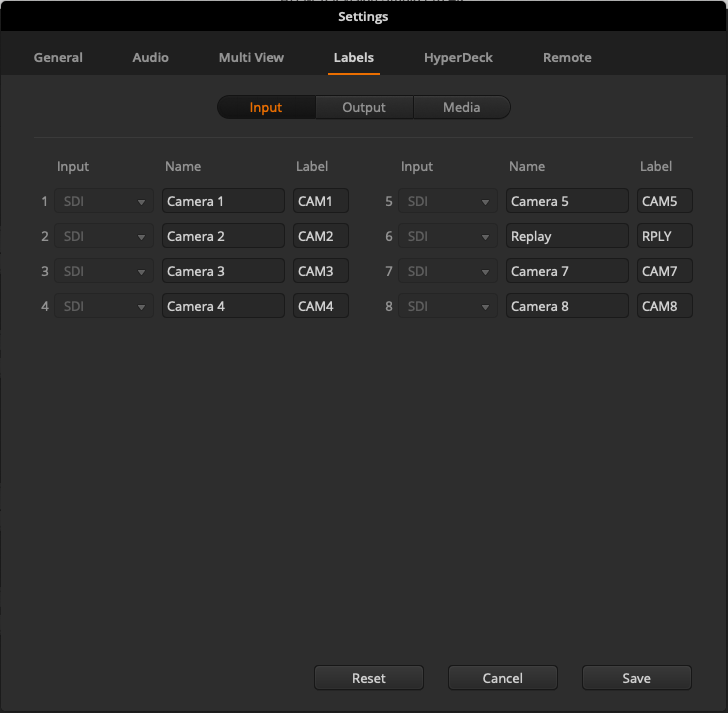Open input 1 SDI type dropdown
The width and height of the screenshot is (728, 713).
point(105,202)
